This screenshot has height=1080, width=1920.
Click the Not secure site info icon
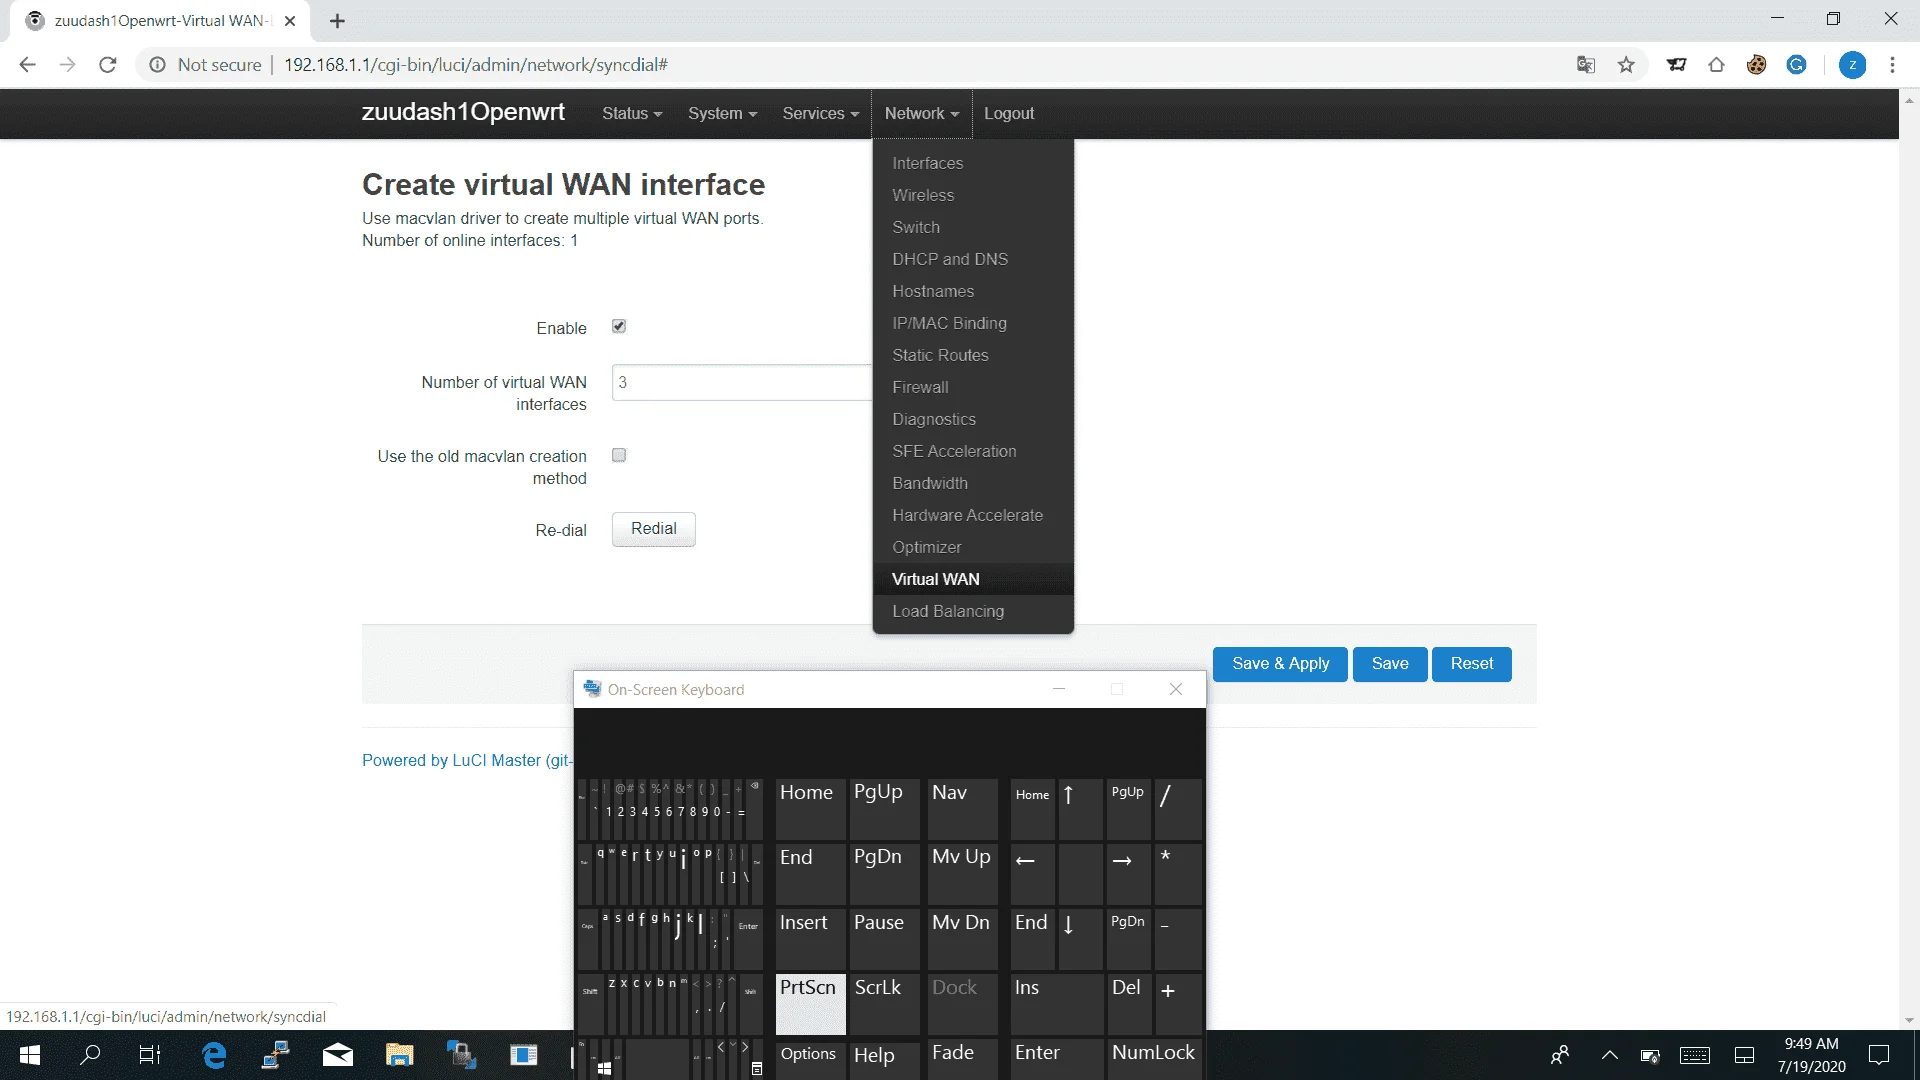(x=157, y=65)
